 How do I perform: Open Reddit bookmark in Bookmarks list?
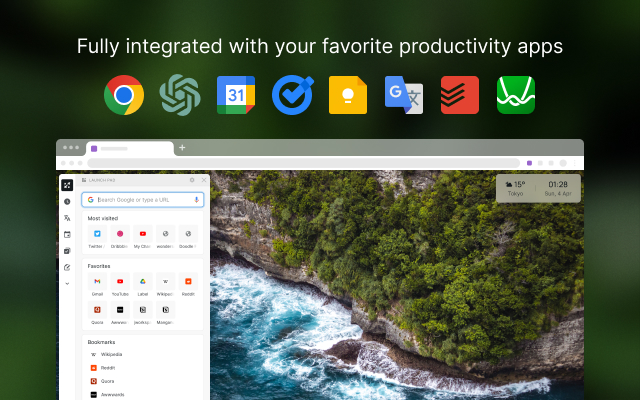tap(103, 368)
